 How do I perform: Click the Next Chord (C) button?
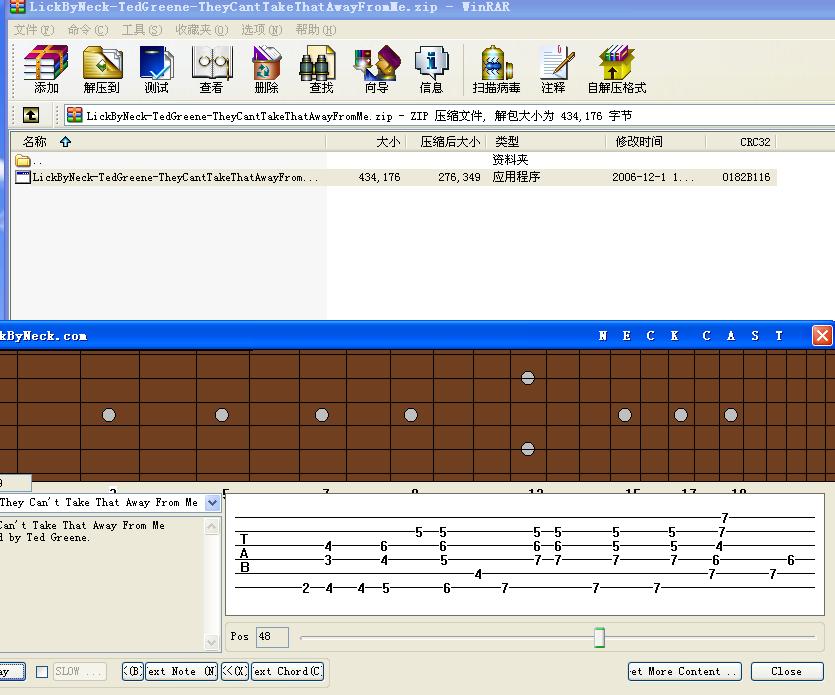coord(287,671)
